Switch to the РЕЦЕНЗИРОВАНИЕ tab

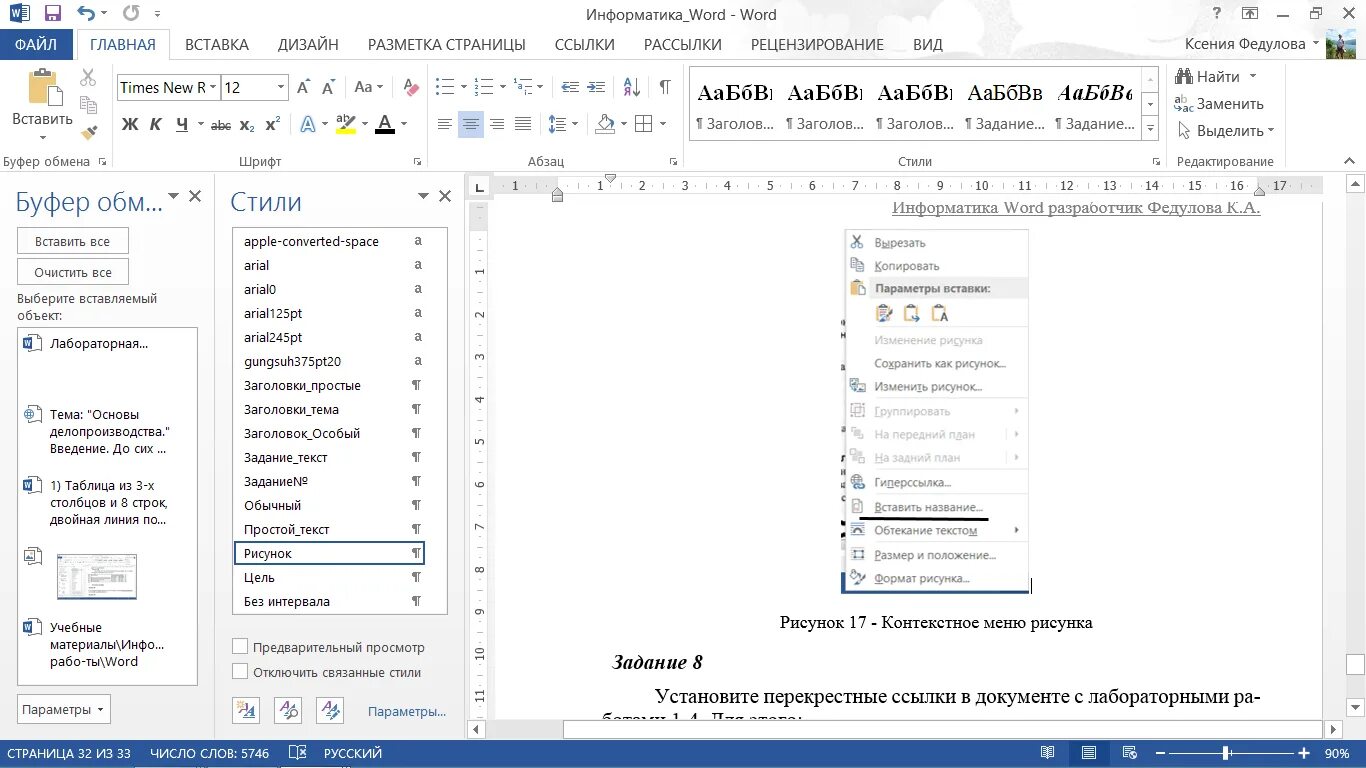817,44
